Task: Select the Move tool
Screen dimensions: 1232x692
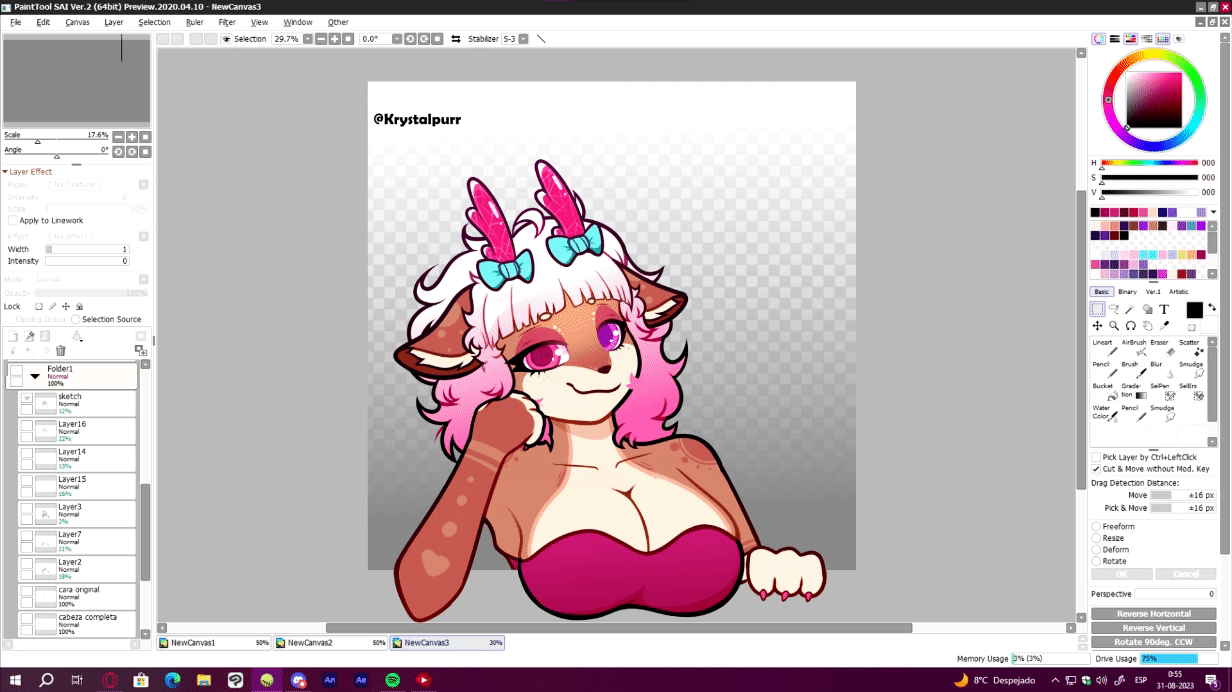Action: (1097, 326)
